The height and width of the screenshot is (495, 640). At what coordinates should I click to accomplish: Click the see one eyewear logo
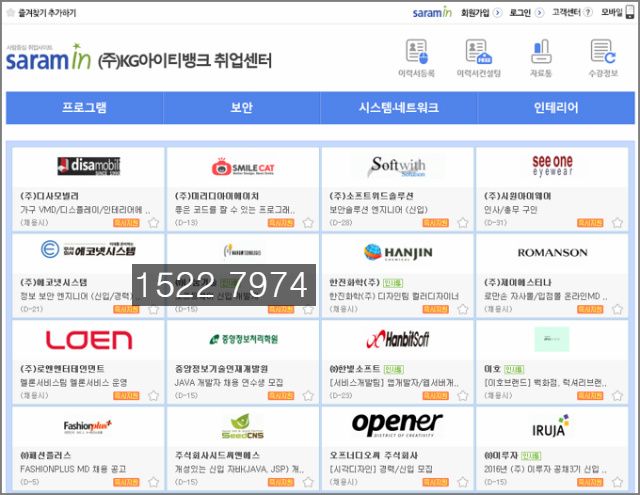point(553,165)
